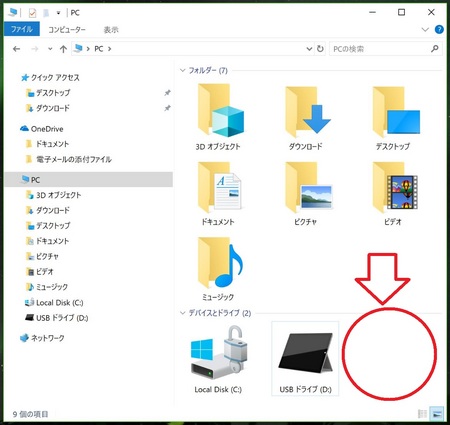Switch to large icons view in status bar
Viewport: 450px width, 425px height.
(437, 414)
